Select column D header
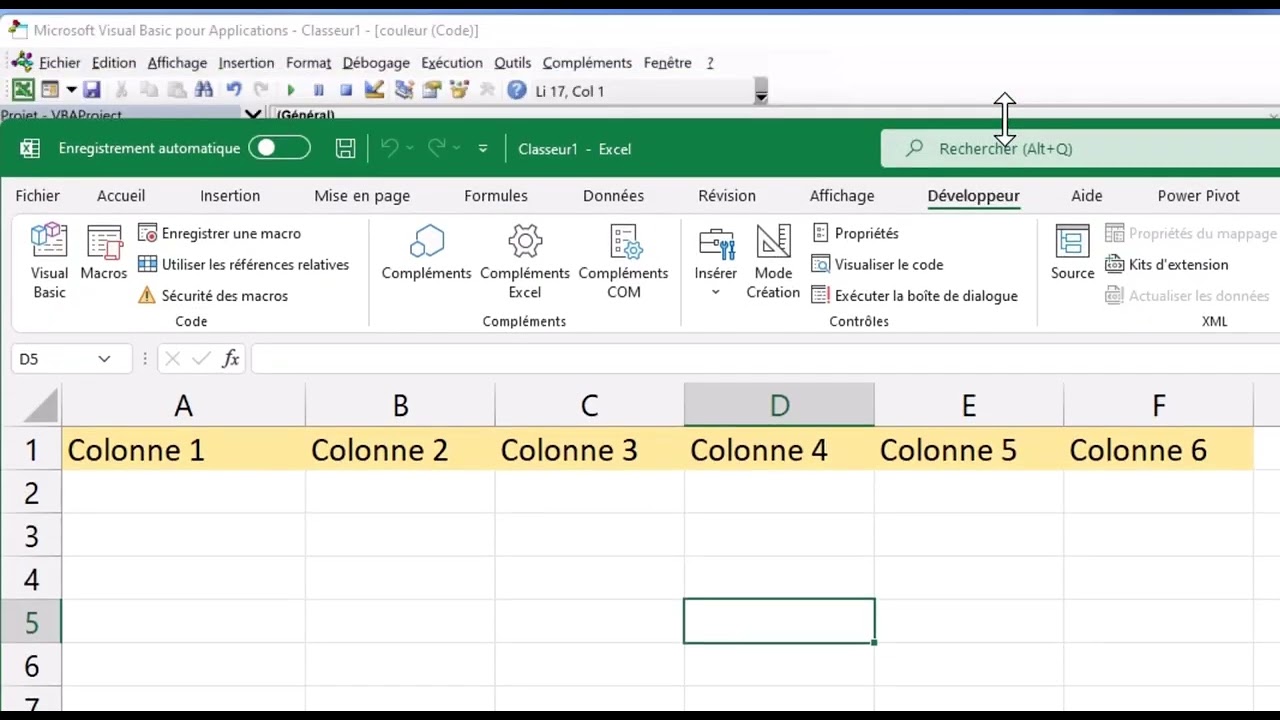1280x720 pixels. coord(779,405)
